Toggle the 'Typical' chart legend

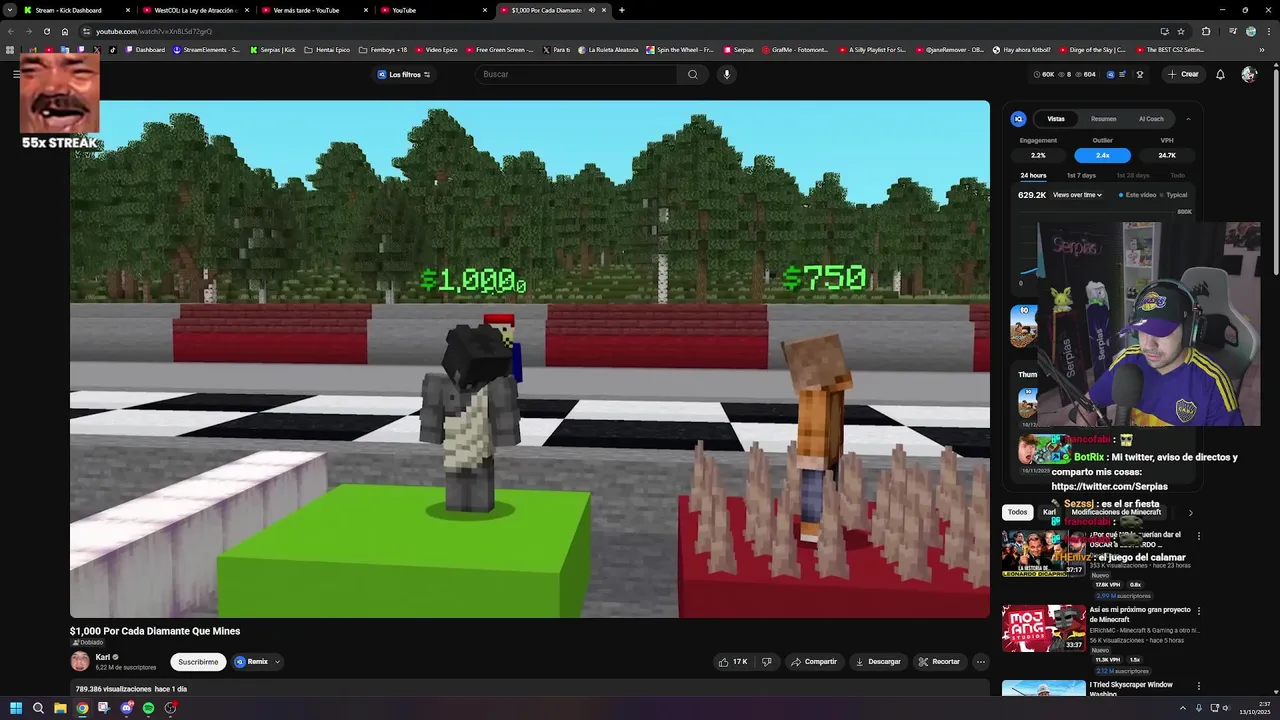pyautogui.click(x=1175, y=195)
